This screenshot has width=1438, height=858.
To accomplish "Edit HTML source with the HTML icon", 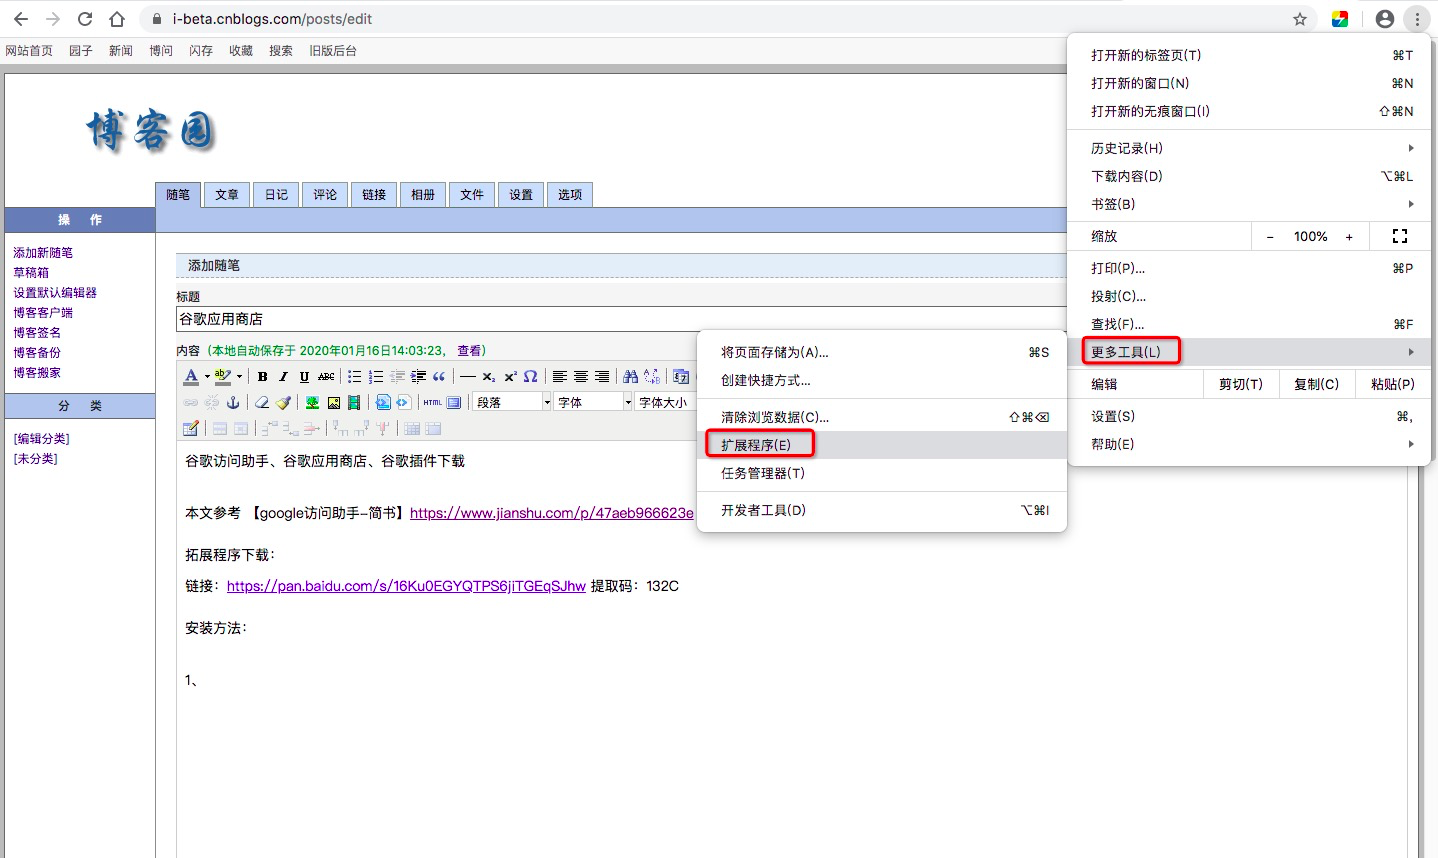I will point(432,402).
